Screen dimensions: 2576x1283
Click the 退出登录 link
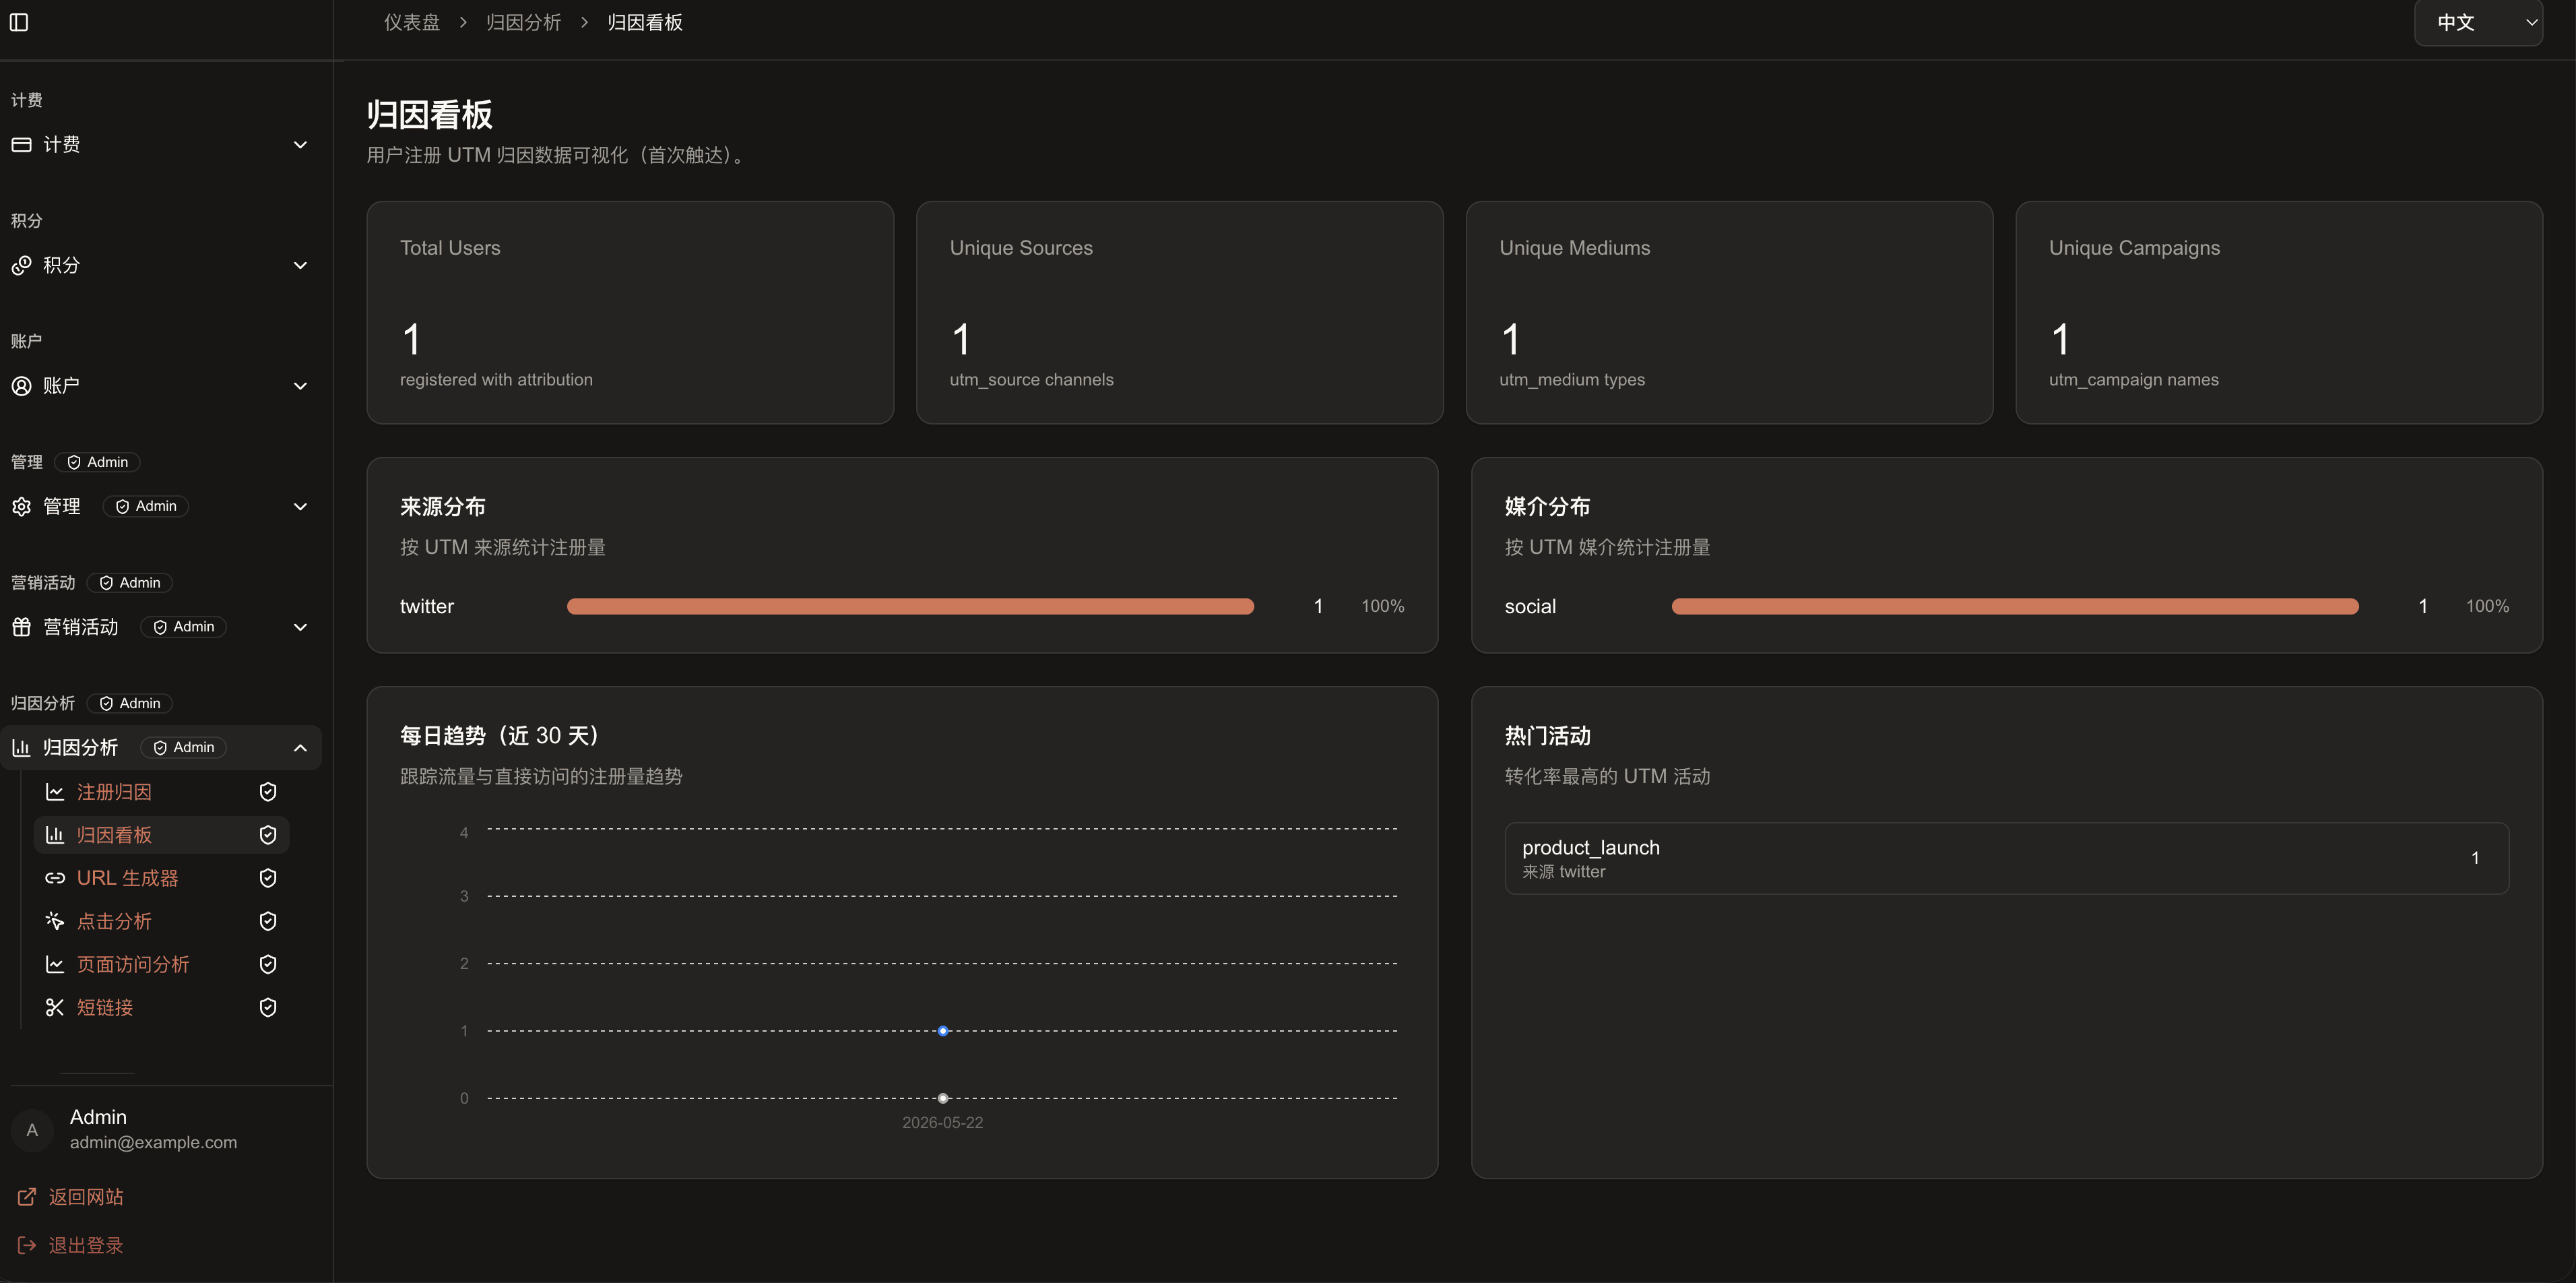86,1245
